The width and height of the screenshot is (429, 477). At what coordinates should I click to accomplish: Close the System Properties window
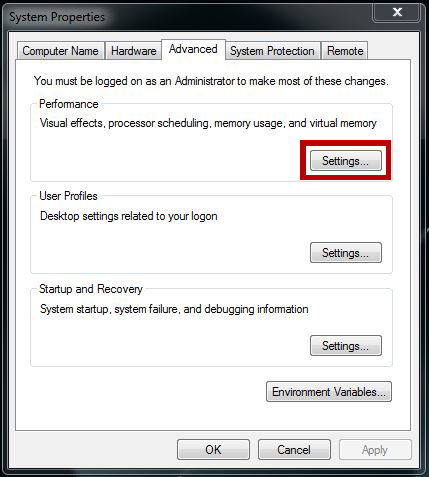[397, 12]
